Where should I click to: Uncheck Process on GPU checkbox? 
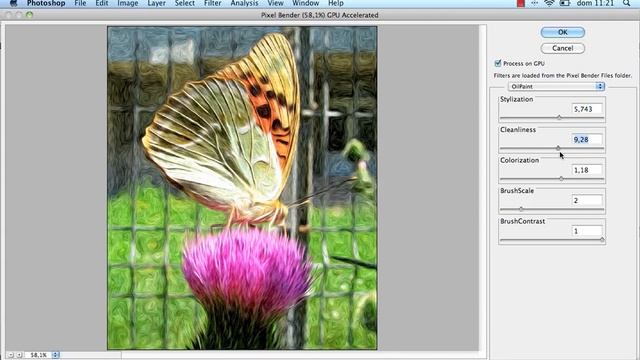point(498,63)
